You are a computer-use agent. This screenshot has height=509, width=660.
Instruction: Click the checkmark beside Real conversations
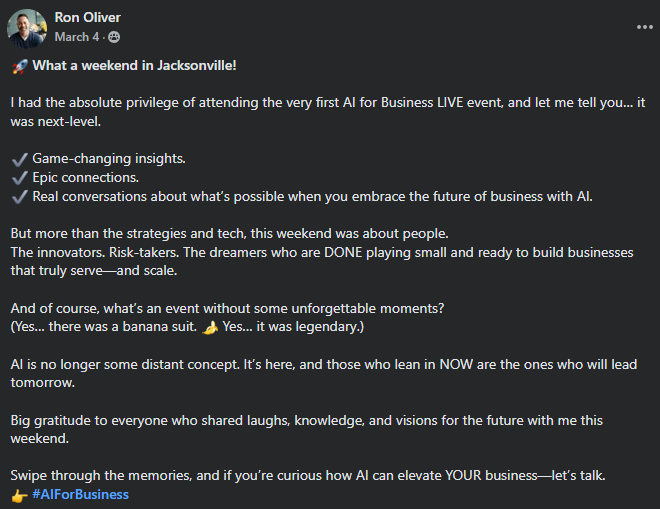tap(19, 196)
